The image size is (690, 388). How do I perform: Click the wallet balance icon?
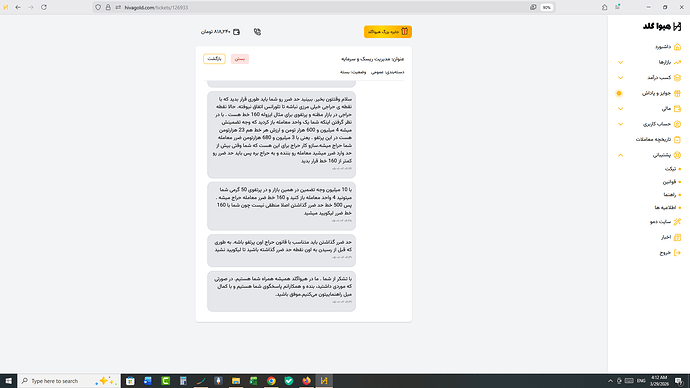[x=236, y=32]
